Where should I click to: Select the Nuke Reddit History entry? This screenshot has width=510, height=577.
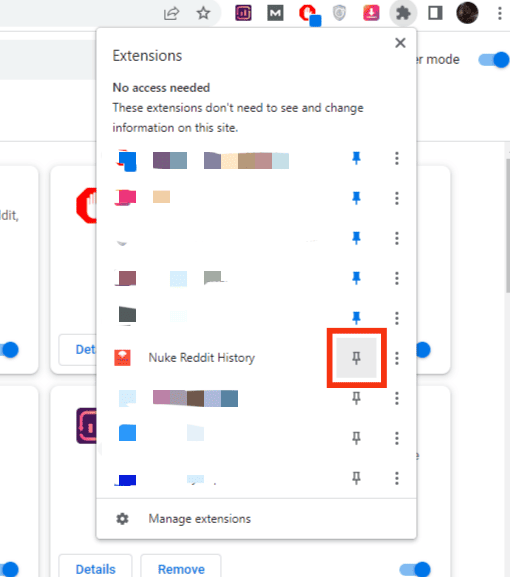tap(201, 358)
